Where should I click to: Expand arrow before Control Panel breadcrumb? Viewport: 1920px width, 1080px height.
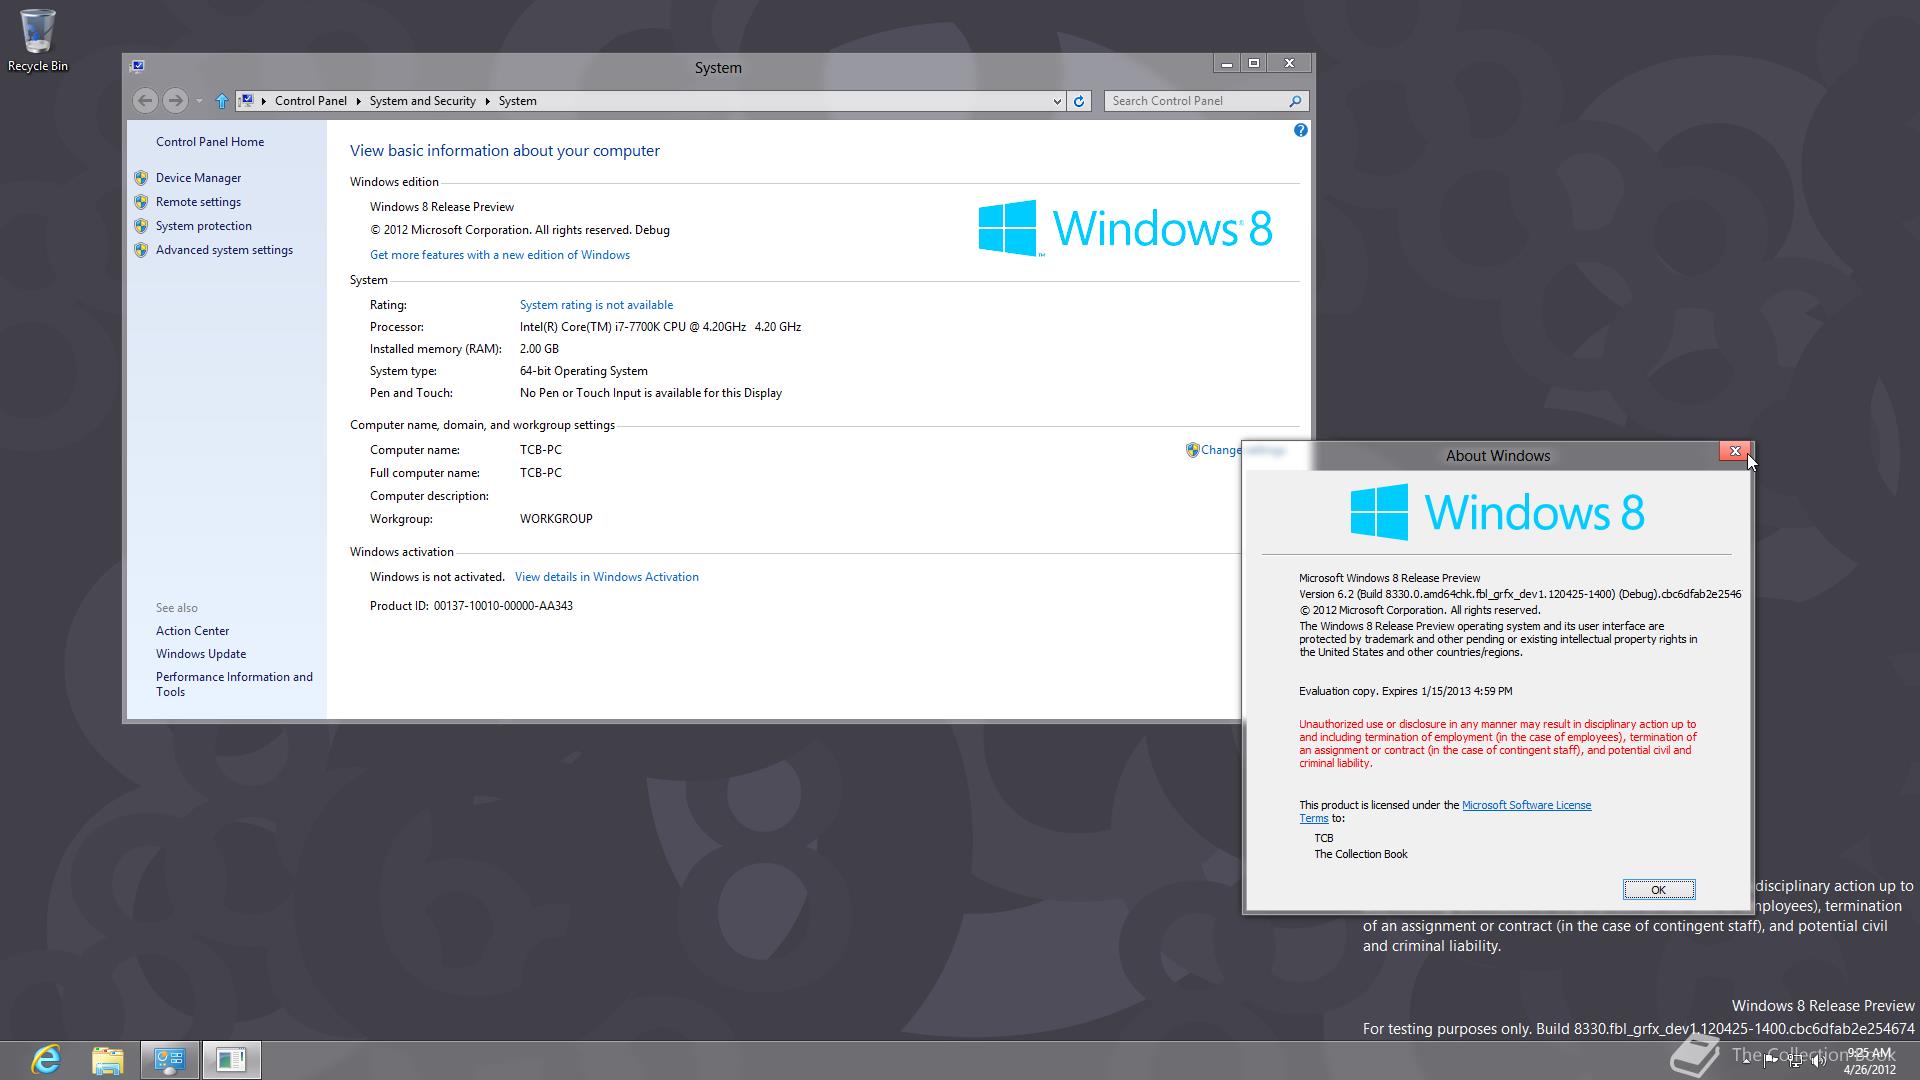[264, 101]
